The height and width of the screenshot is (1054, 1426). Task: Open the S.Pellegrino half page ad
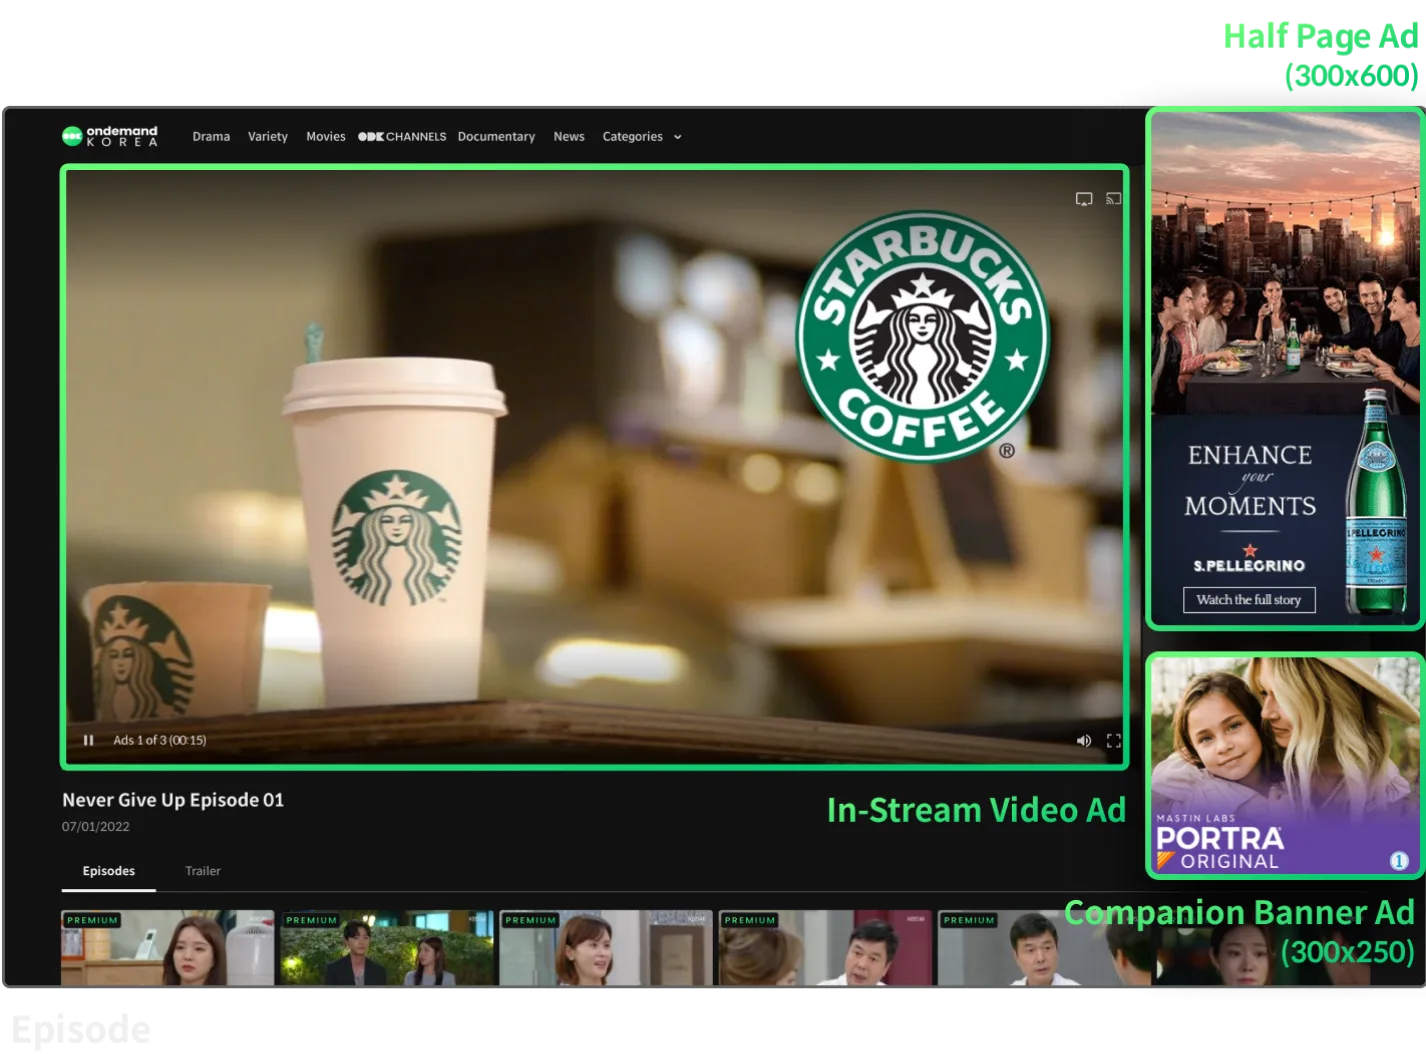coord(1285,368)
